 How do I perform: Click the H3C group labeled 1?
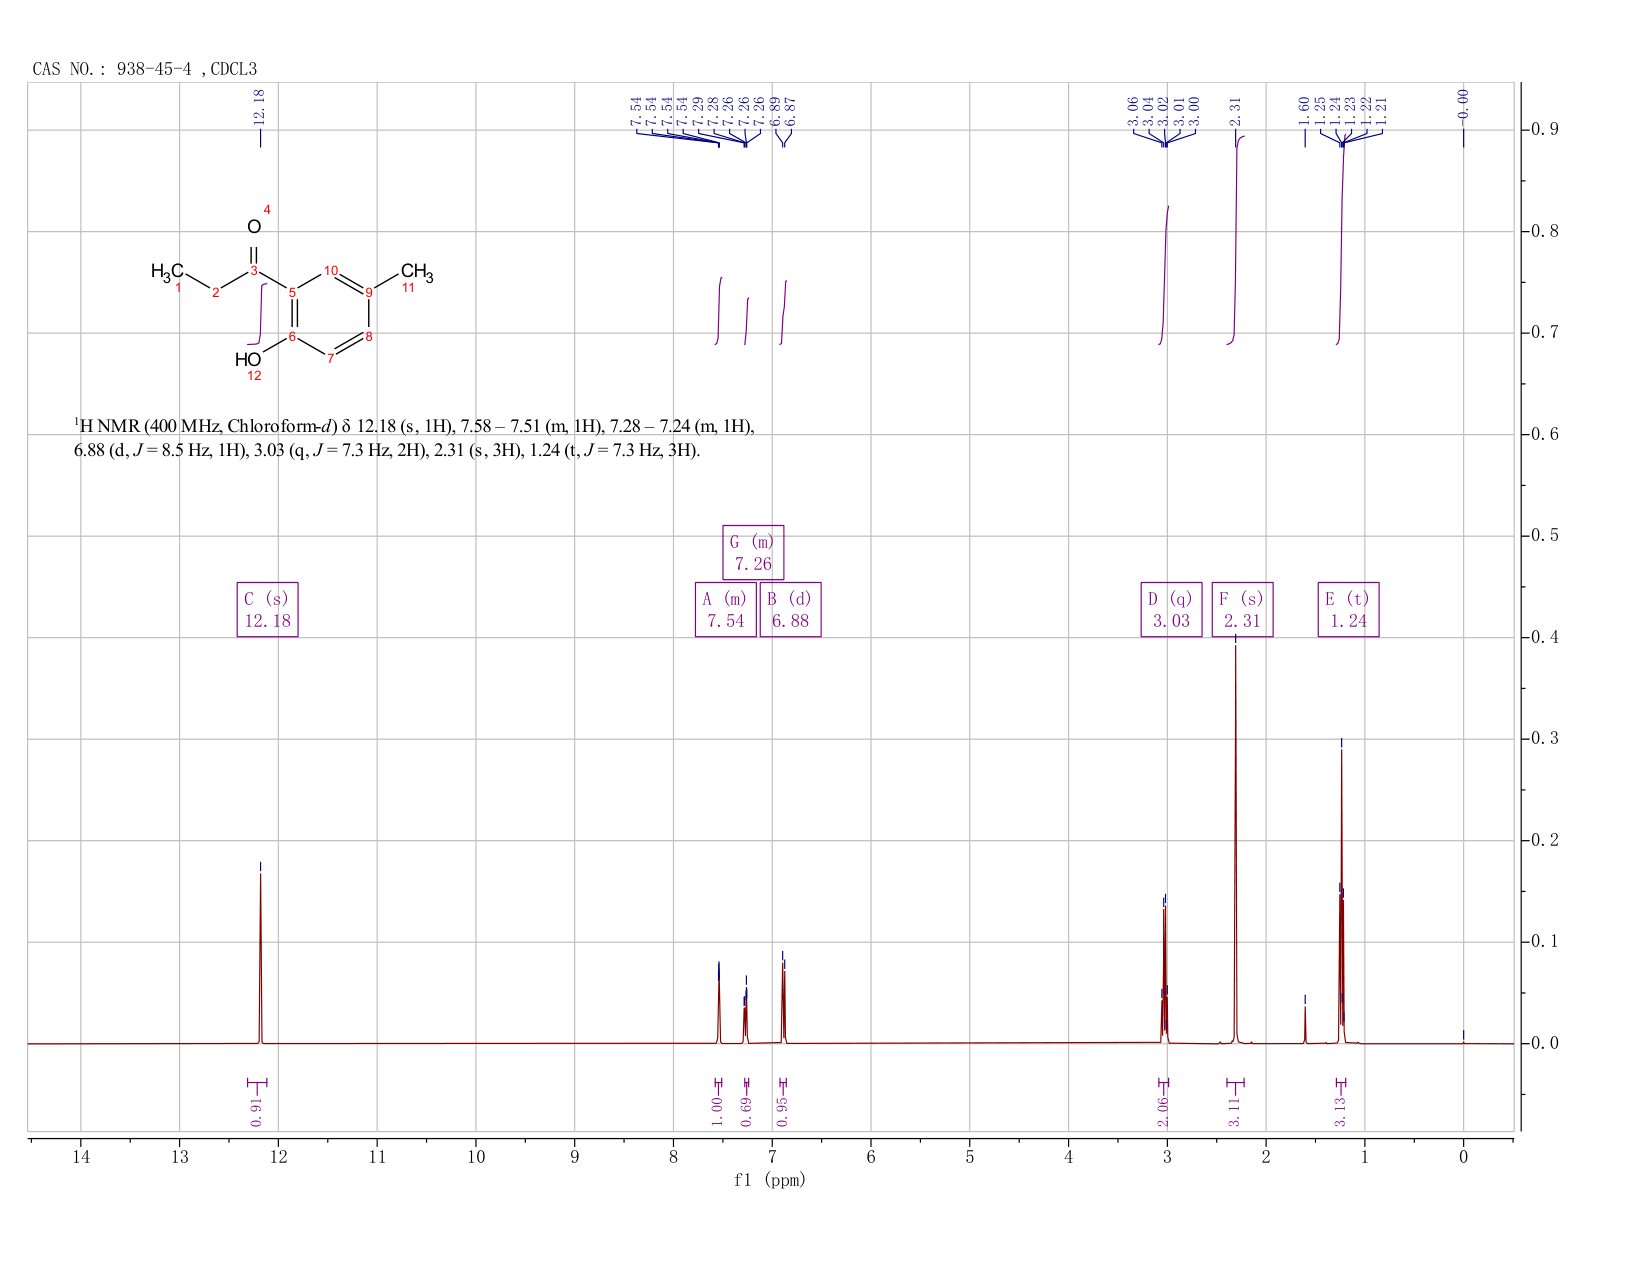167,271
